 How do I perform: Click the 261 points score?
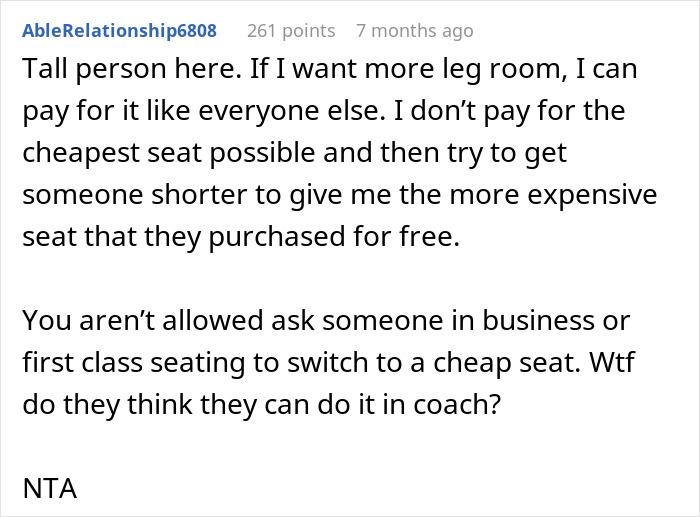291,31
